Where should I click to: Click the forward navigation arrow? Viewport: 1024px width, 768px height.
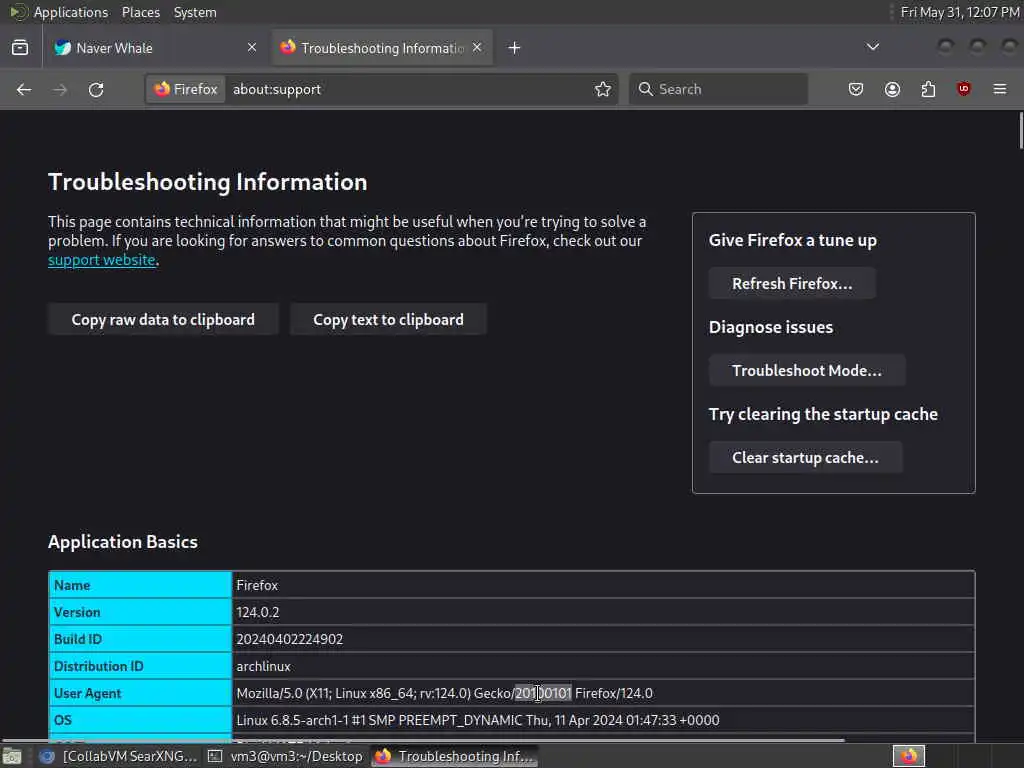coord(59,89)
